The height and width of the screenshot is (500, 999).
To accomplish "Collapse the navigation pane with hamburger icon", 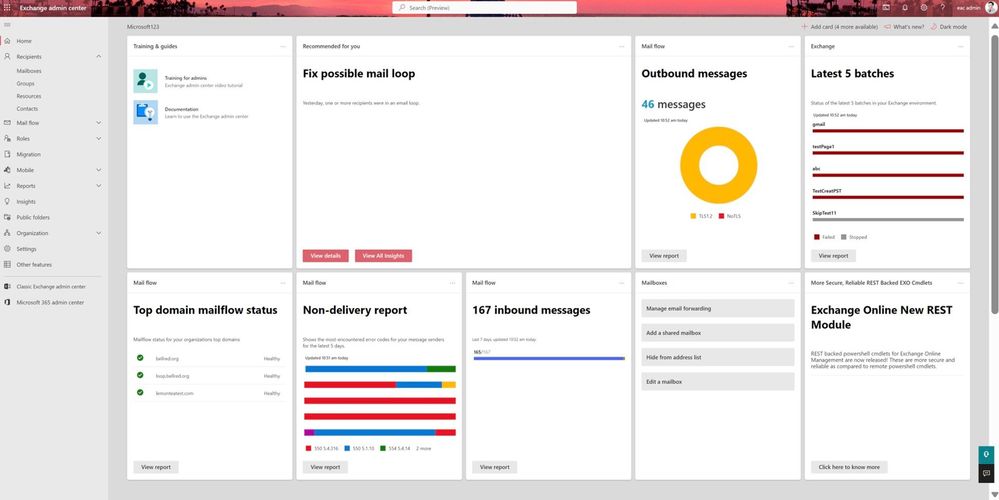I will pyautogui.click(x=7, y=25).
